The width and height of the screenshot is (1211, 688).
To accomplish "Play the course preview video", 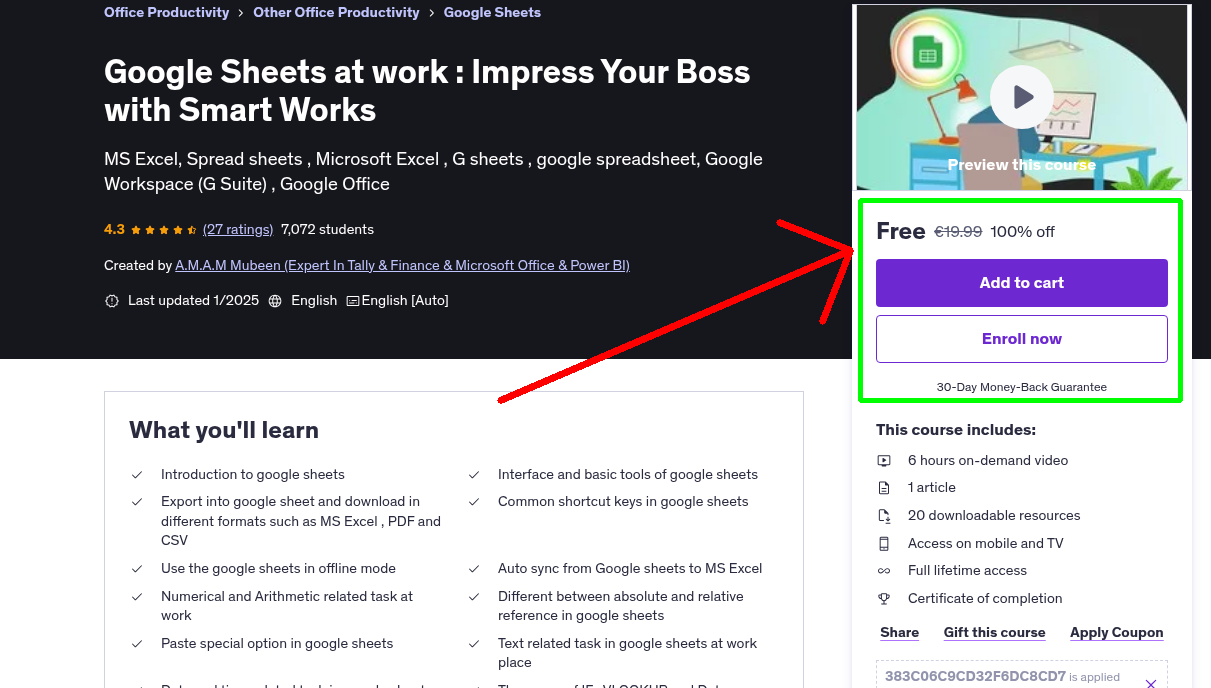I will pos(1022,97).
